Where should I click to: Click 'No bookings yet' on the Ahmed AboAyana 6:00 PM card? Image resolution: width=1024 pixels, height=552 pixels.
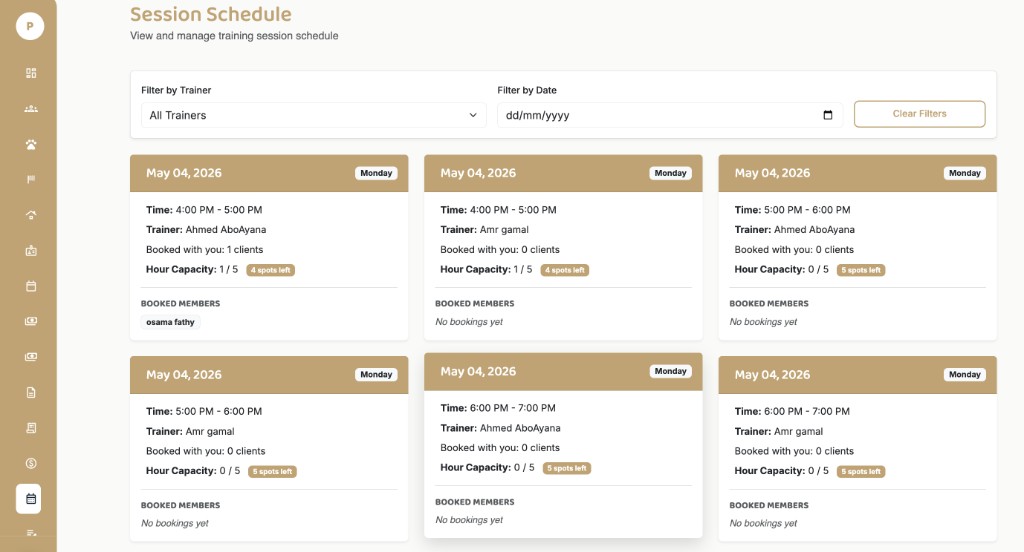[x=469, y=520]
